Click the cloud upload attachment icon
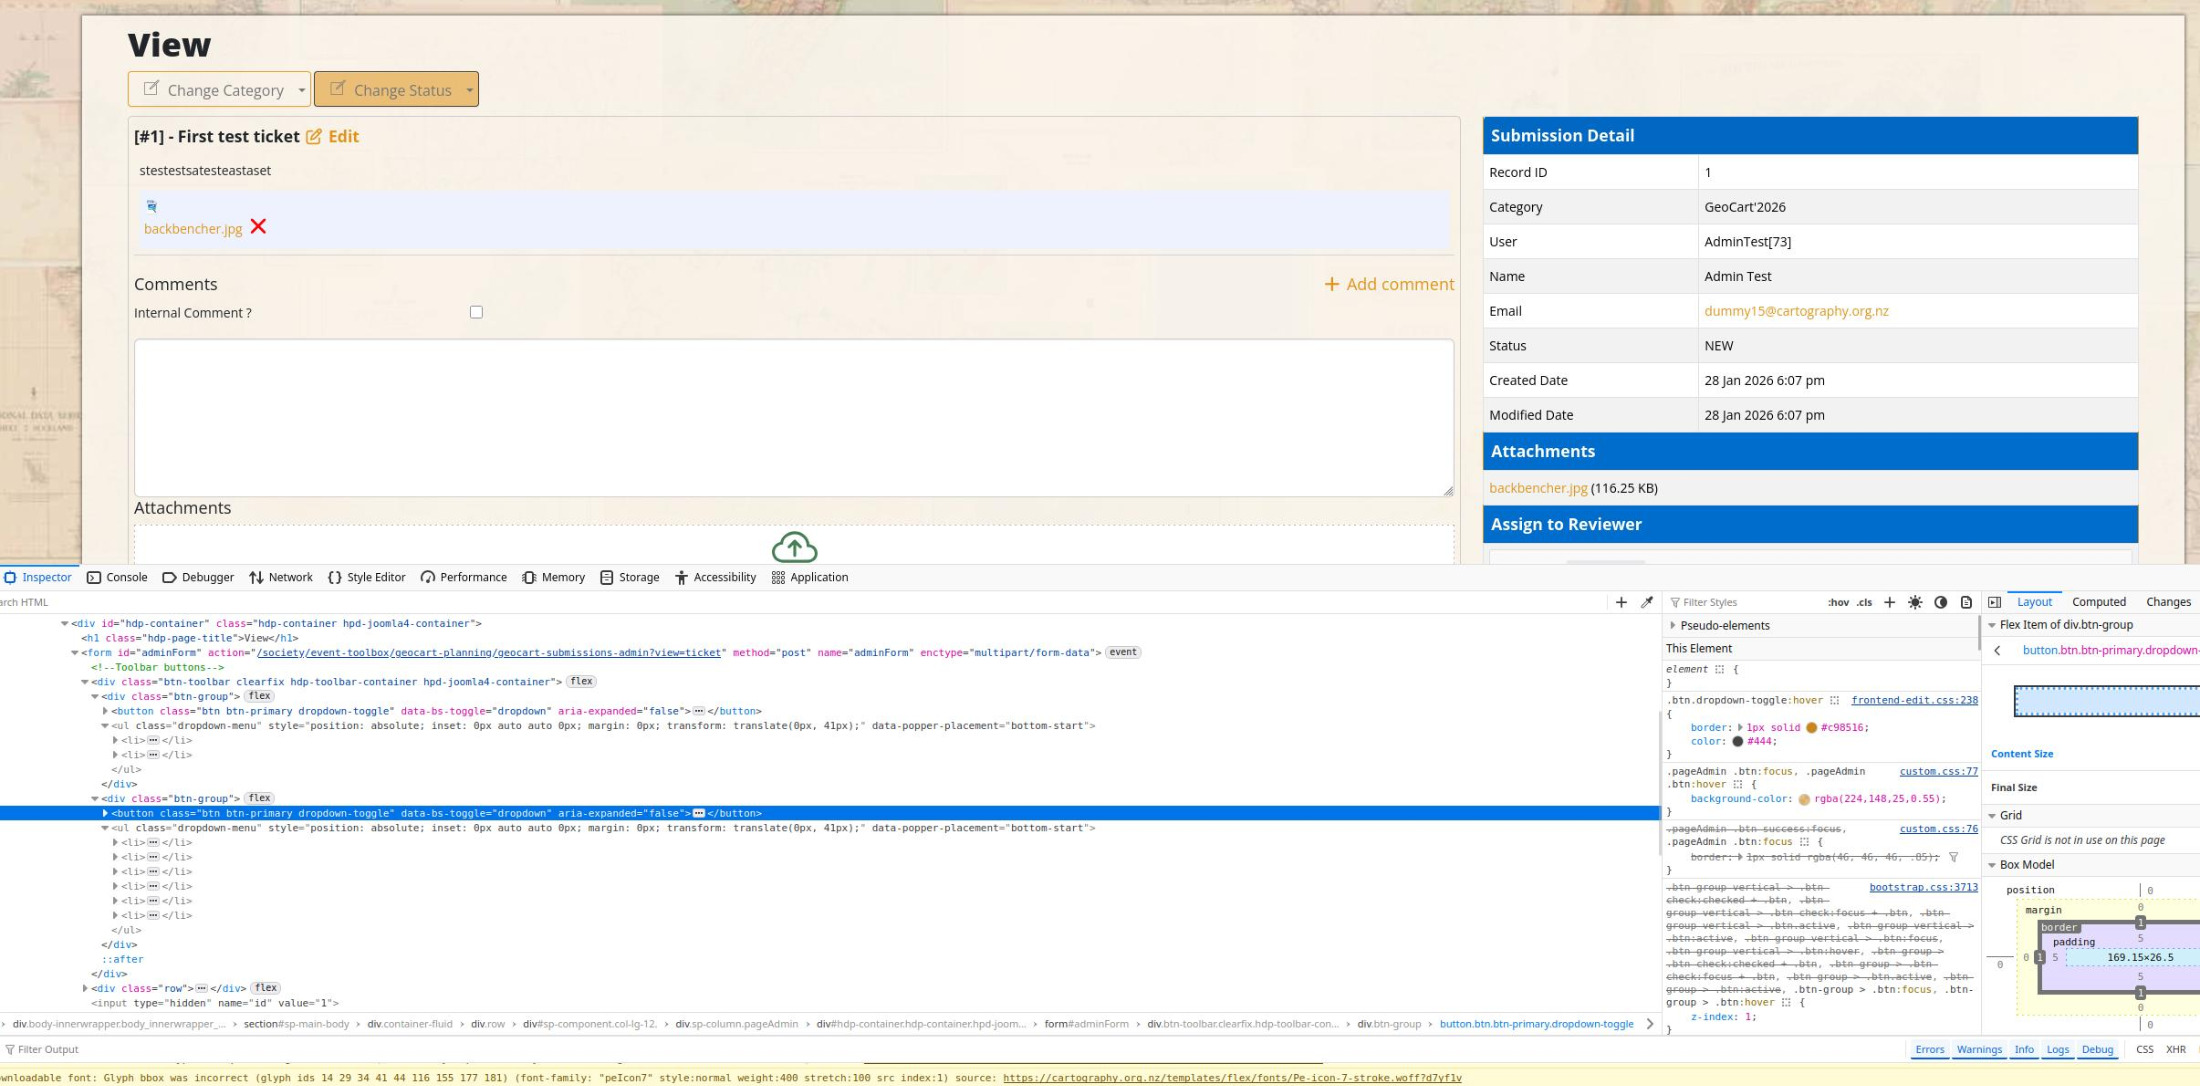The image size is (2200, 1086). pos(794,547)
